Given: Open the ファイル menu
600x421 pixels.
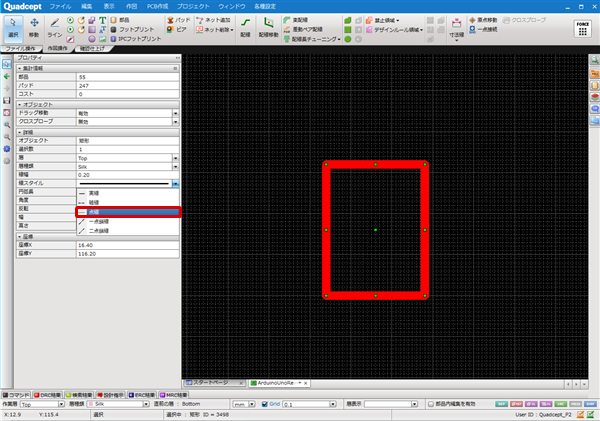Looking at the screenshot, I should coord(61,5).
